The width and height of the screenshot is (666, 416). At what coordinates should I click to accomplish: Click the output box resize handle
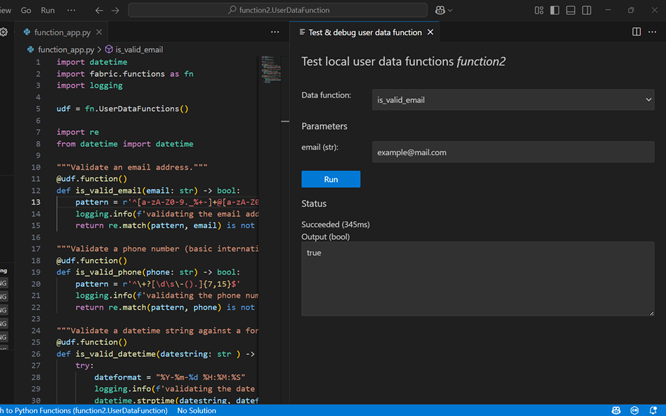click(x=651, y=313)
